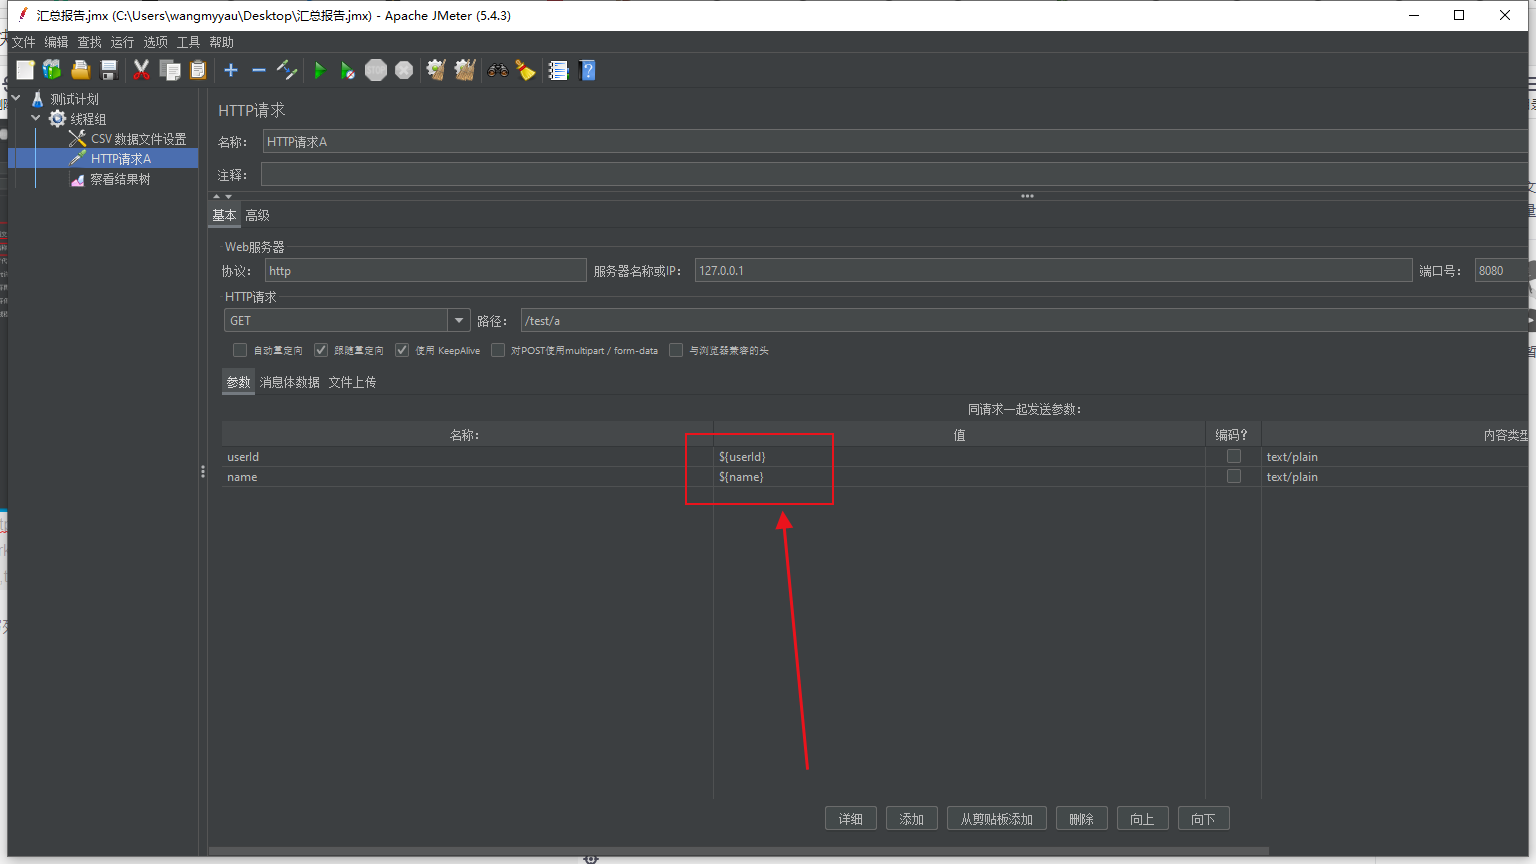Click the 注释 comment field
This screenshot has height=864, width=1536.
tap(895, 174)
